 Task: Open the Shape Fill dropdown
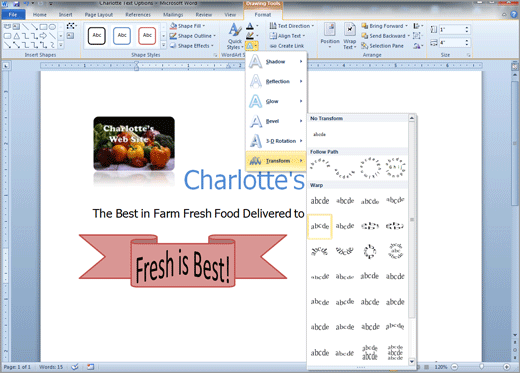coord(187,26)
